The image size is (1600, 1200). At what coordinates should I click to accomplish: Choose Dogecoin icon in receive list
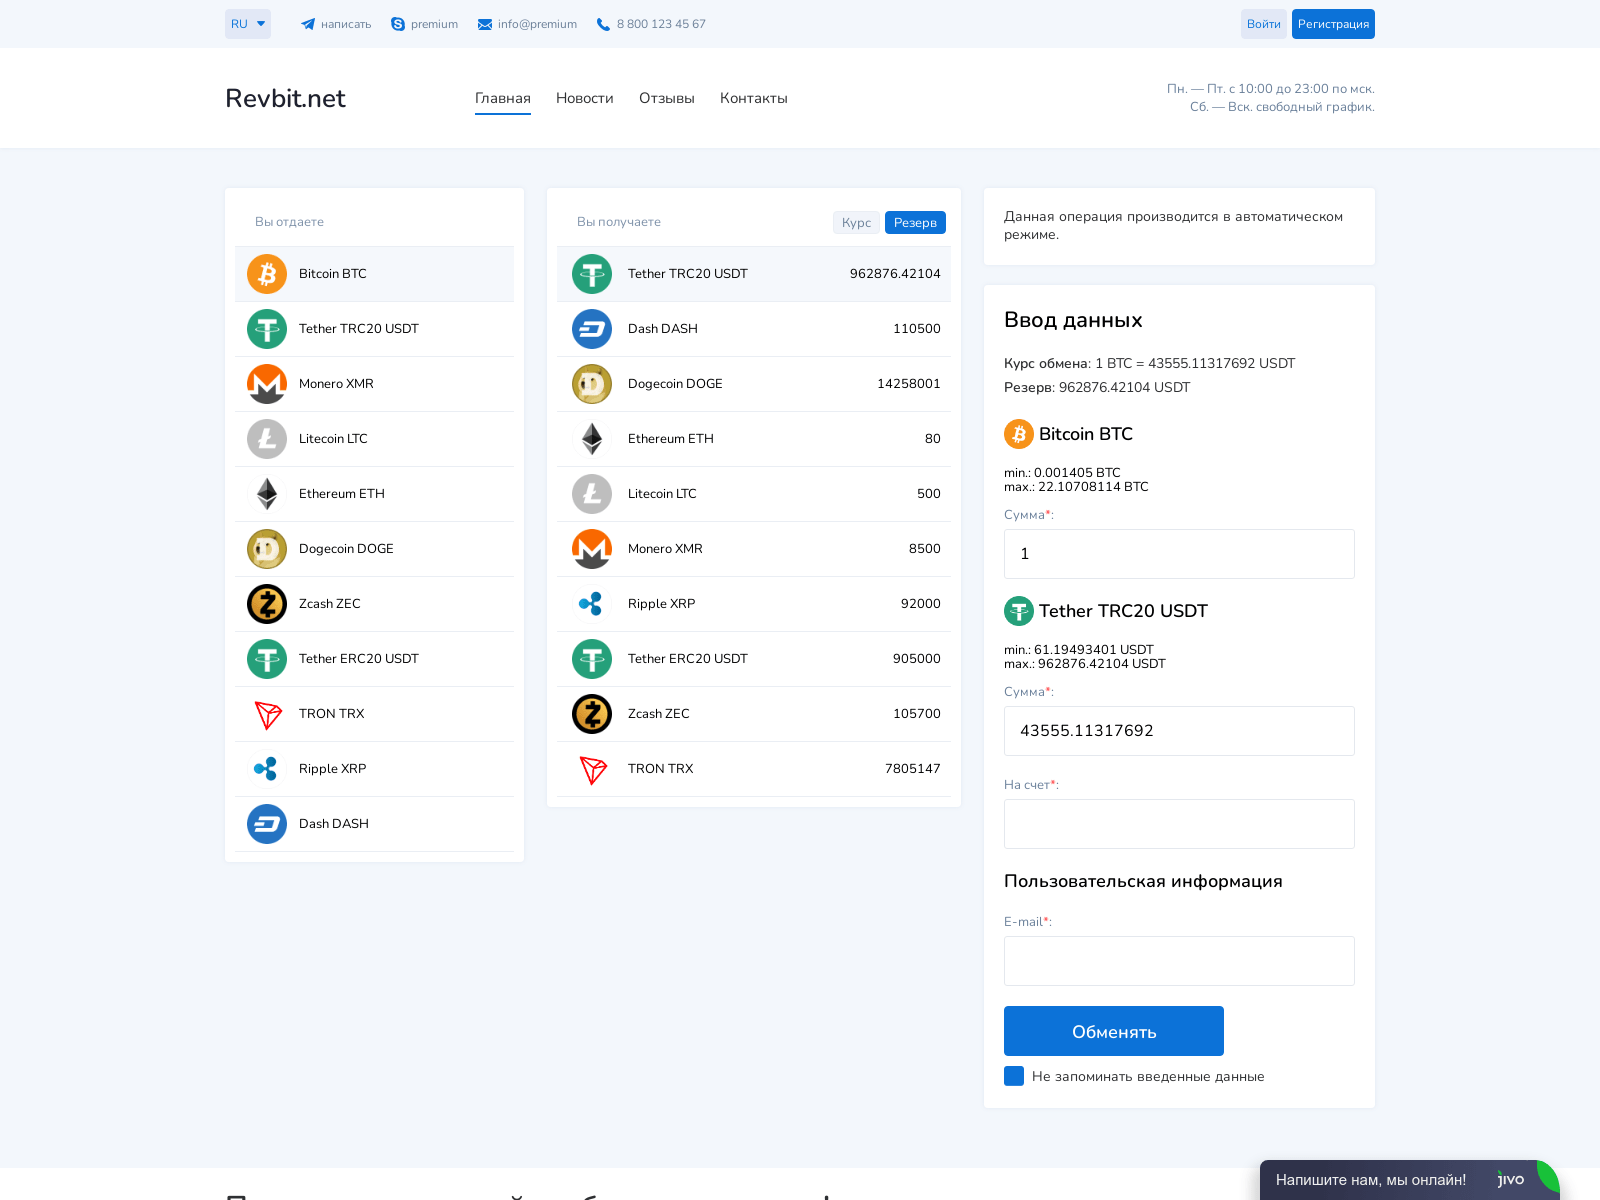click(592, 384)
